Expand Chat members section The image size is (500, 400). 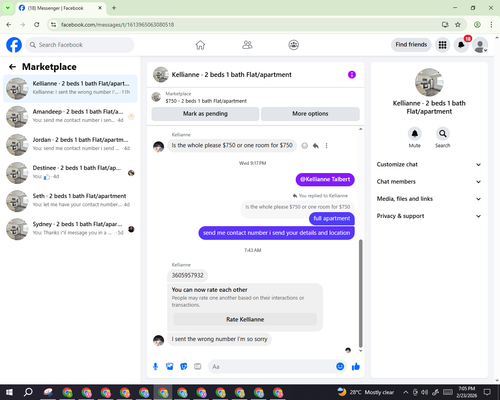(429, 182)
